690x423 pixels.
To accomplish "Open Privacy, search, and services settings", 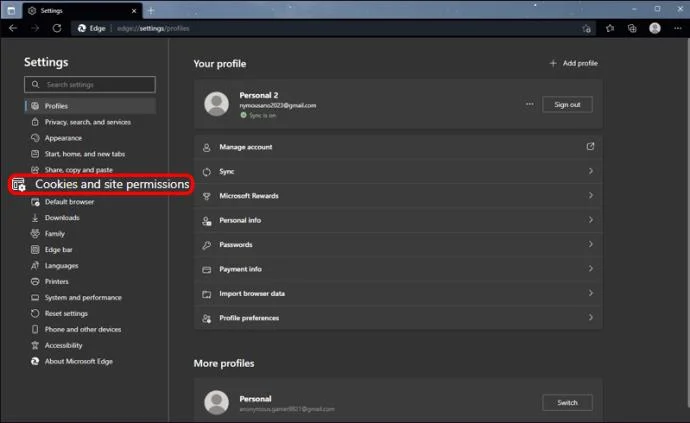I will (88, 122).
